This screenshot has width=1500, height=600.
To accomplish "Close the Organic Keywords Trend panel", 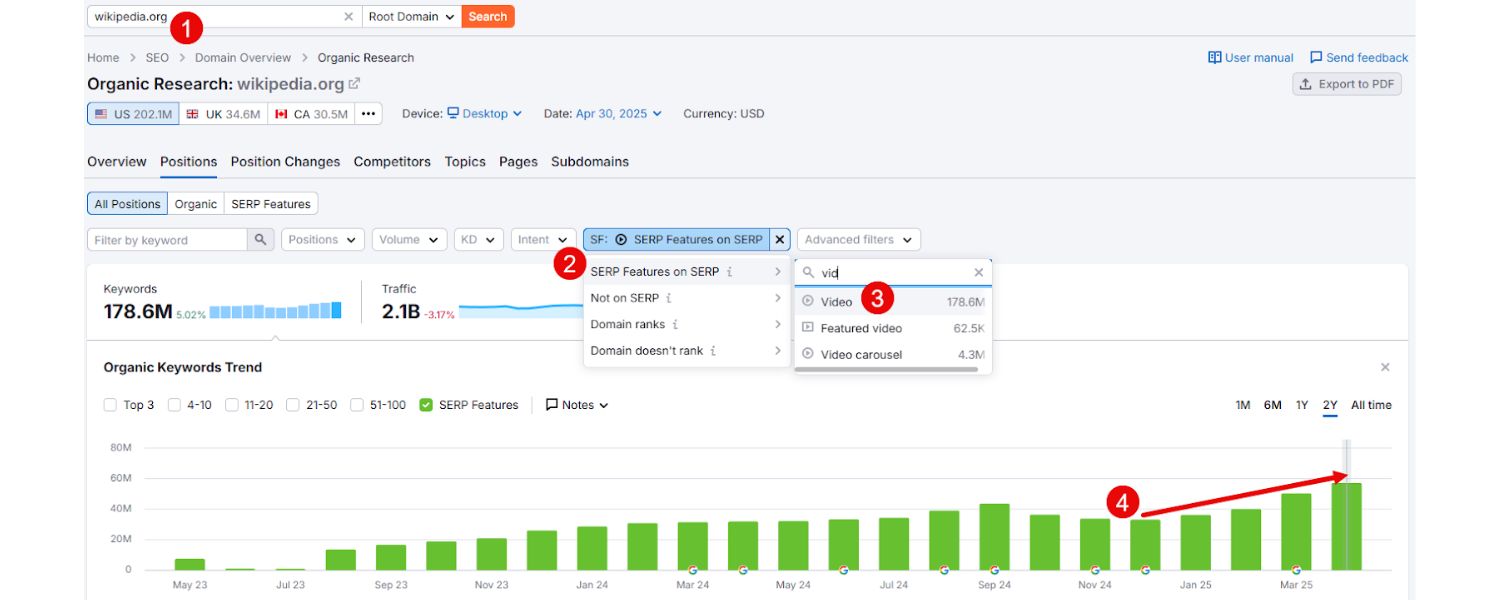I will [1385, 368].
